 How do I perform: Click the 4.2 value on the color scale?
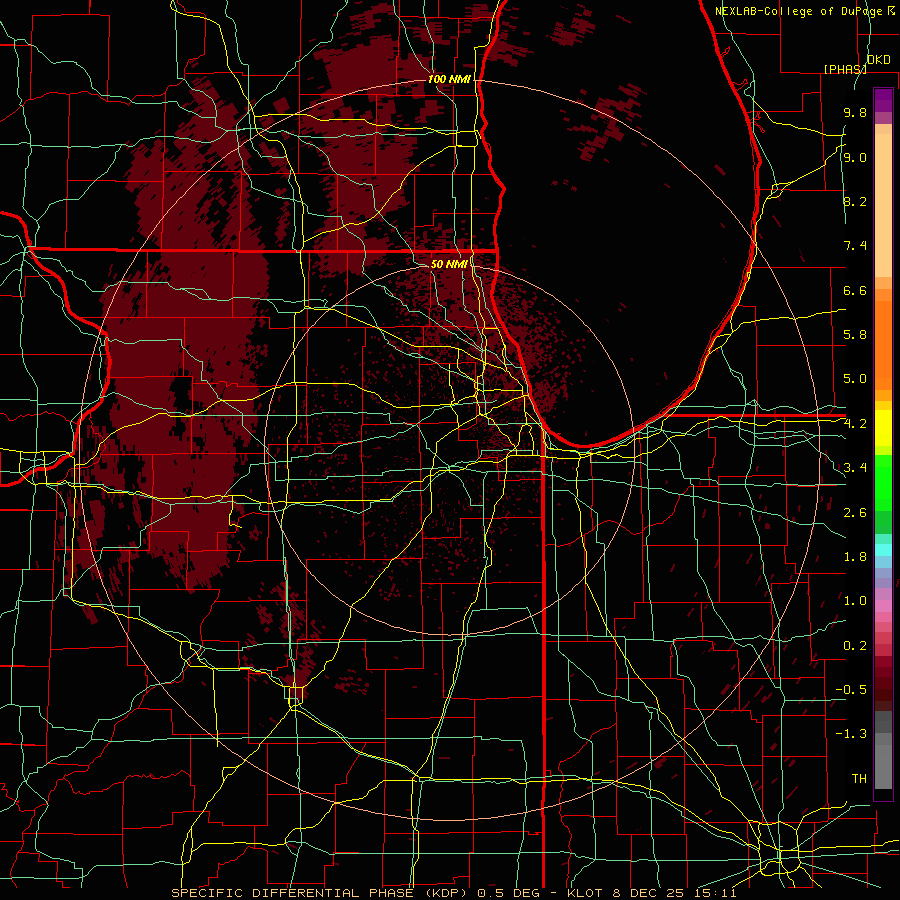tap(855, 424)
